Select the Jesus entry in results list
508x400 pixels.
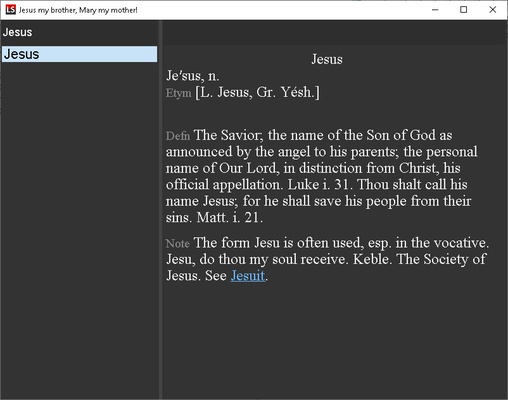tap(79, 54)
